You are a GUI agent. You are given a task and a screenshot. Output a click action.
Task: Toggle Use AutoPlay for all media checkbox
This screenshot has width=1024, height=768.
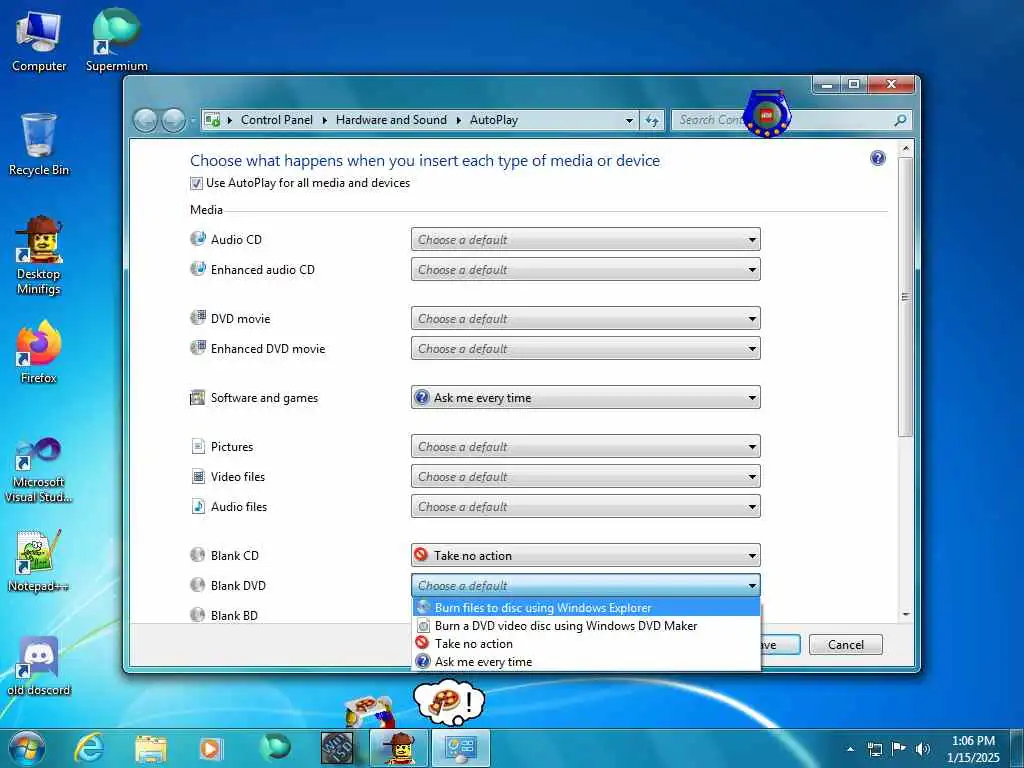pos(196,184)
